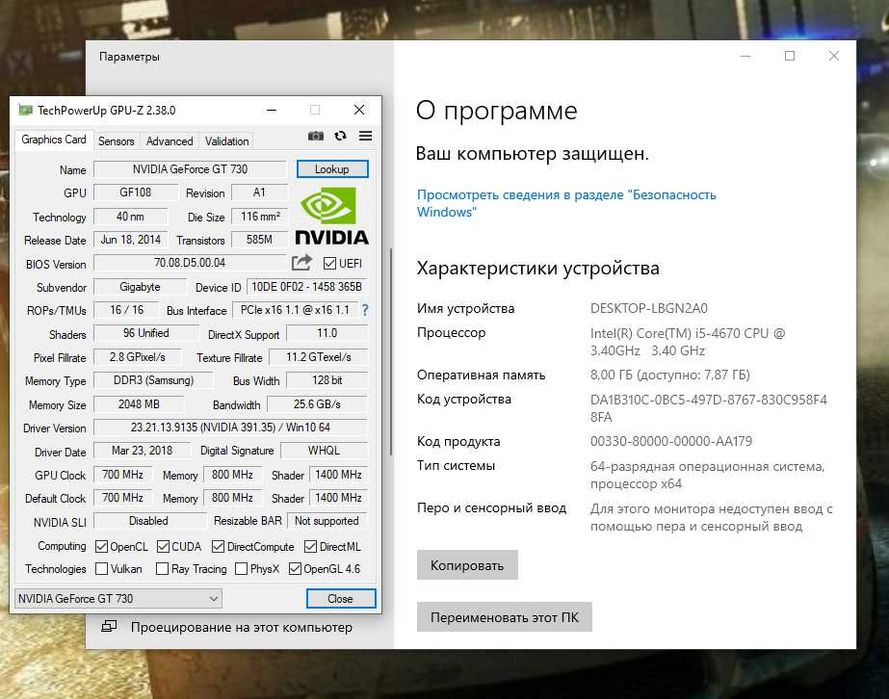Click the DDR3 (Samsung) memory type value
The width and height of the screenshot is (889, 699).
coord(153,380)
